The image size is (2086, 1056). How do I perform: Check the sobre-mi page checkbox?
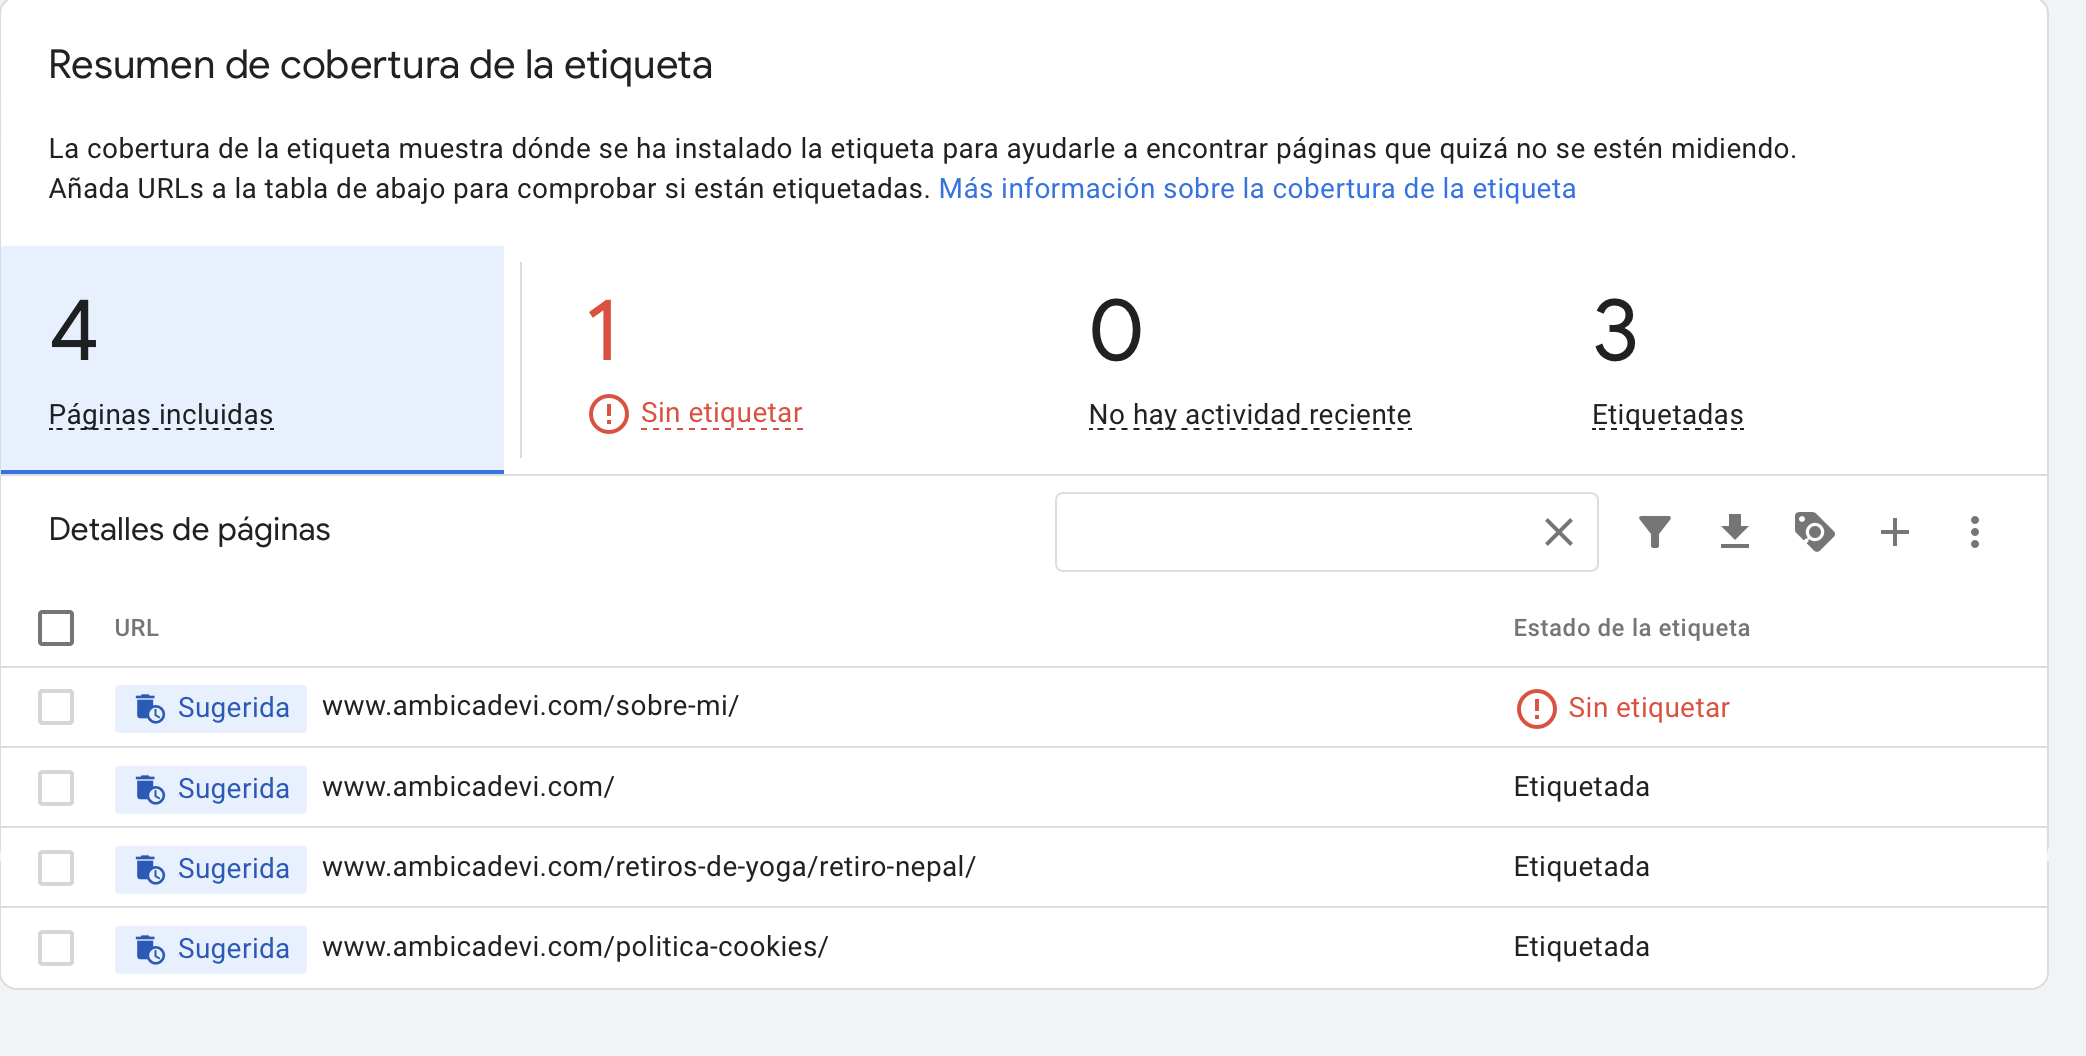click(x=56, y=707)
